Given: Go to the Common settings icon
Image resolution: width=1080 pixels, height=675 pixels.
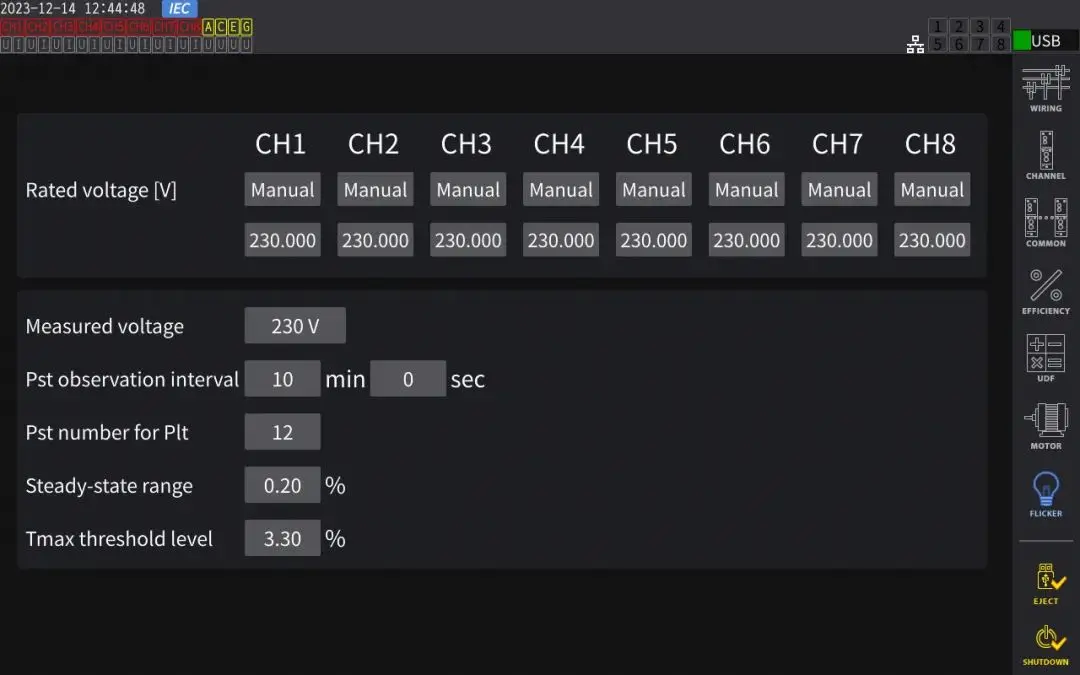Looking at the screenshot, I should tap(1046, 222).
